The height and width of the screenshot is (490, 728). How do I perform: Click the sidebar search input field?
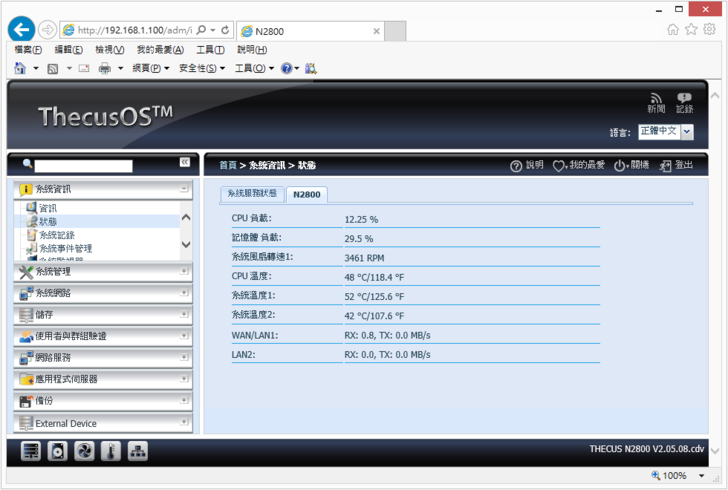[84, 165]
